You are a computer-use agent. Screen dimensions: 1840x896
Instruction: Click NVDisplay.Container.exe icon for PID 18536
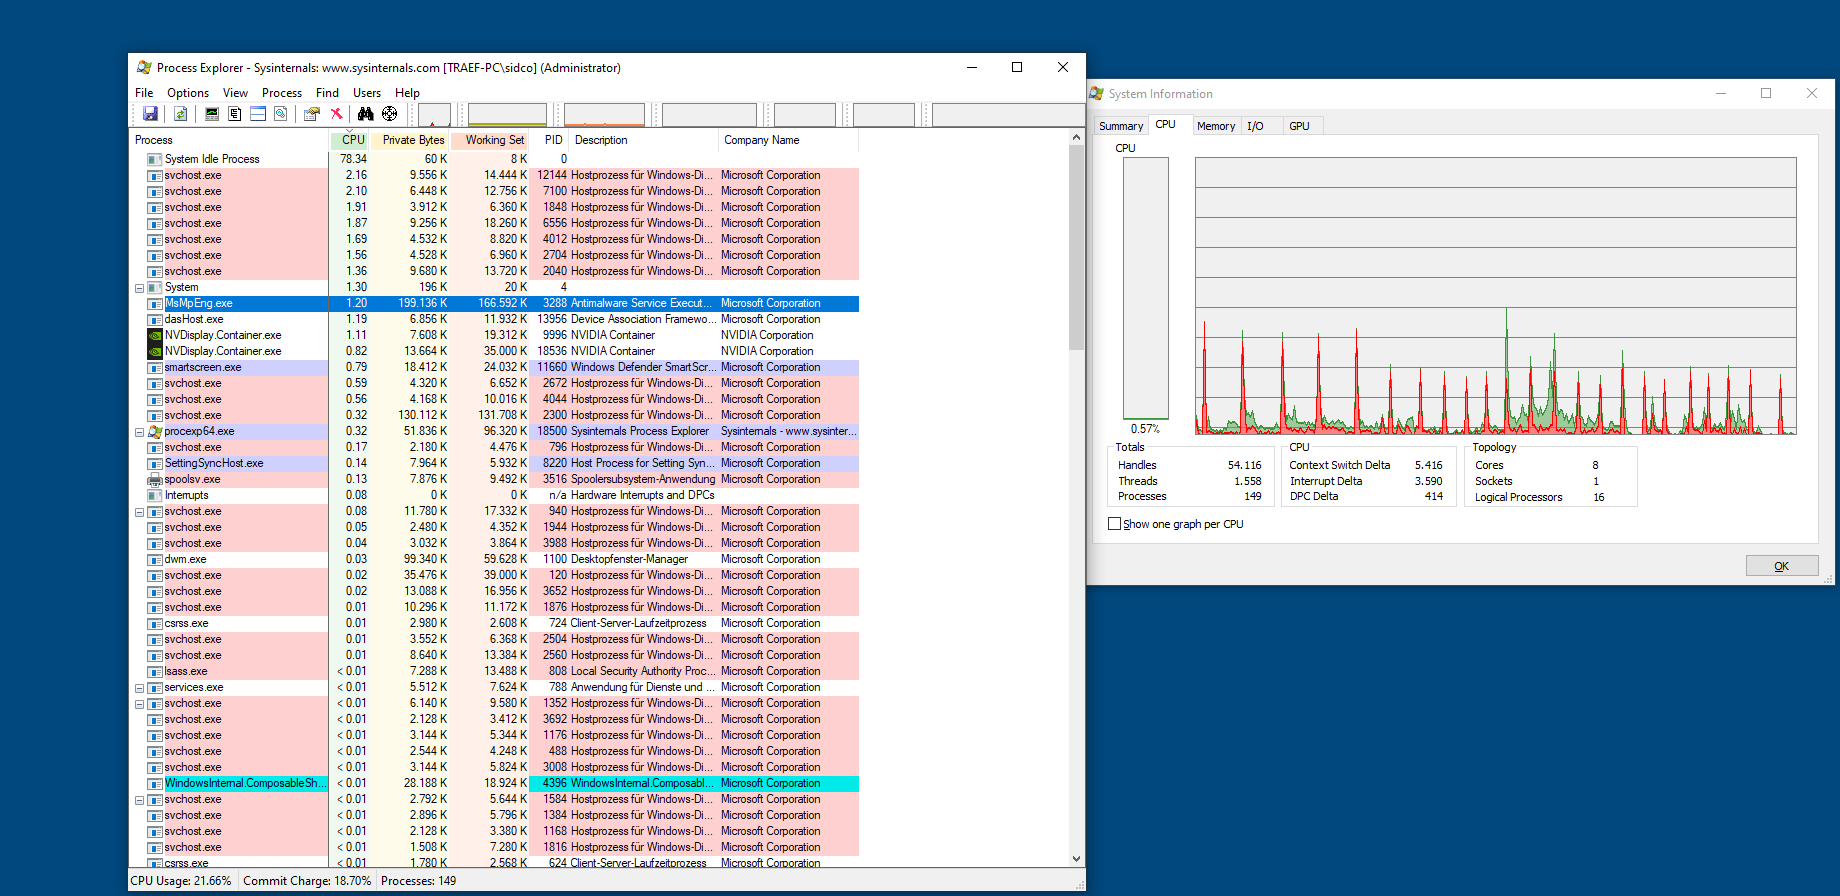coord(155,352)
